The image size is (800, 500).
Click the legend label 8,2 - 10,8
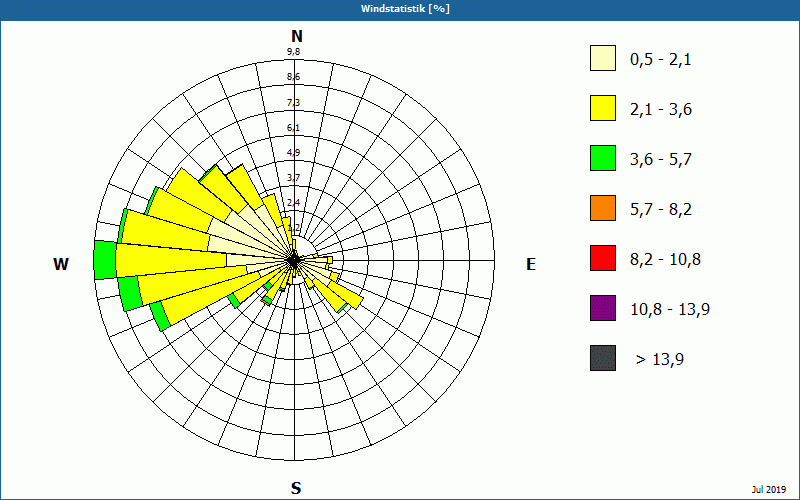(x=665, y=260)
